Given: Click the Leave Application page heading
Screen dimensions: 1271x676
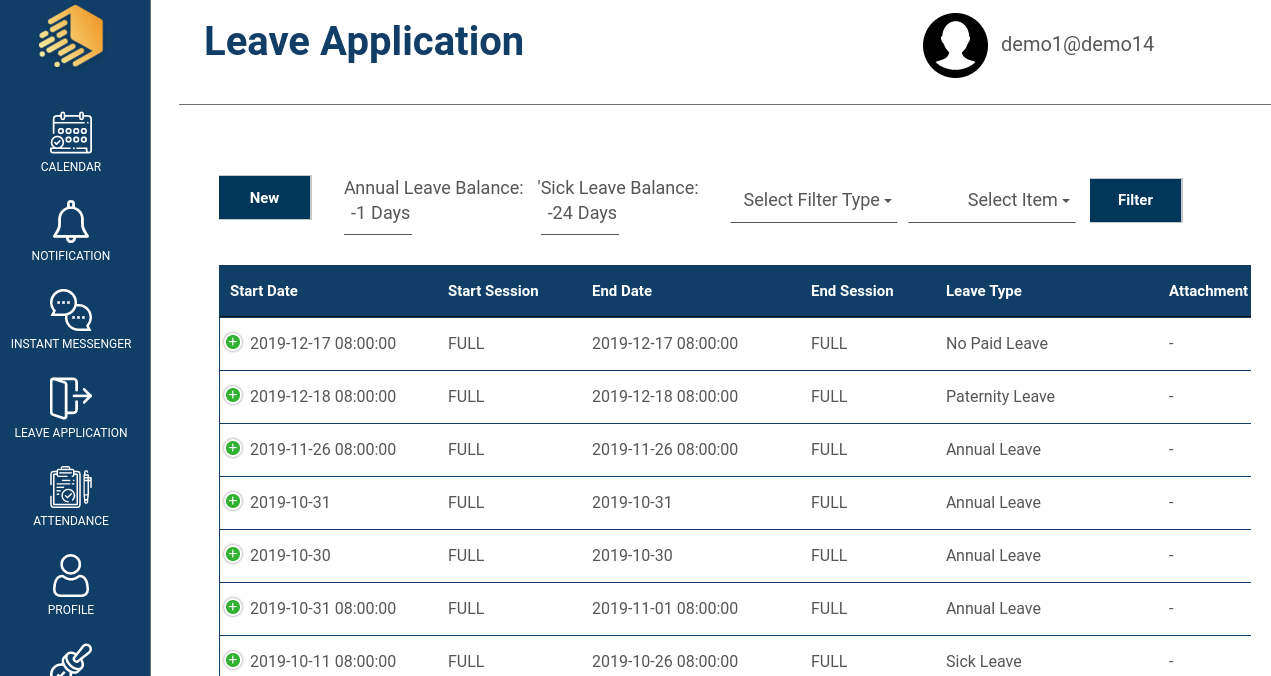Looking at the screenshot, I should (364, 42).
